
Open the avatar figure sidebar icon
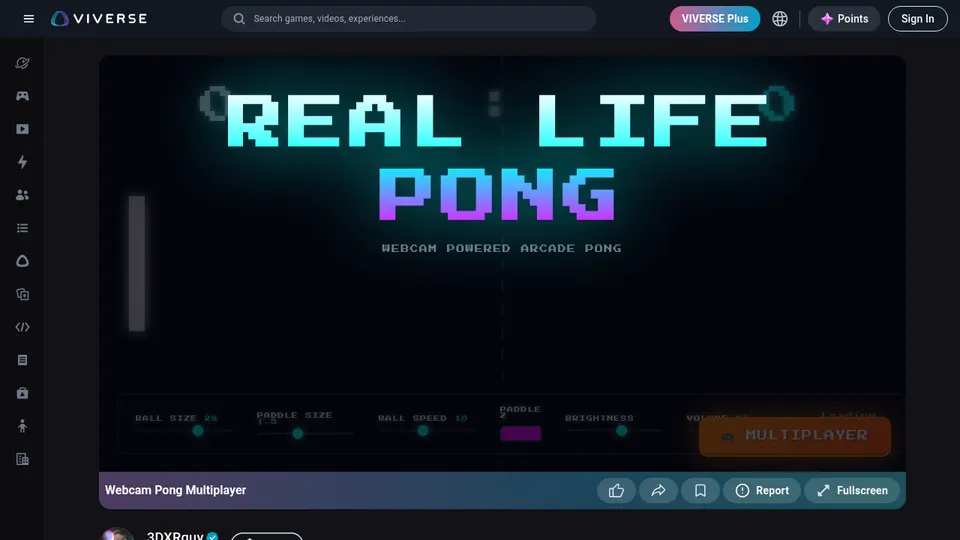click(x=22, y=426)
